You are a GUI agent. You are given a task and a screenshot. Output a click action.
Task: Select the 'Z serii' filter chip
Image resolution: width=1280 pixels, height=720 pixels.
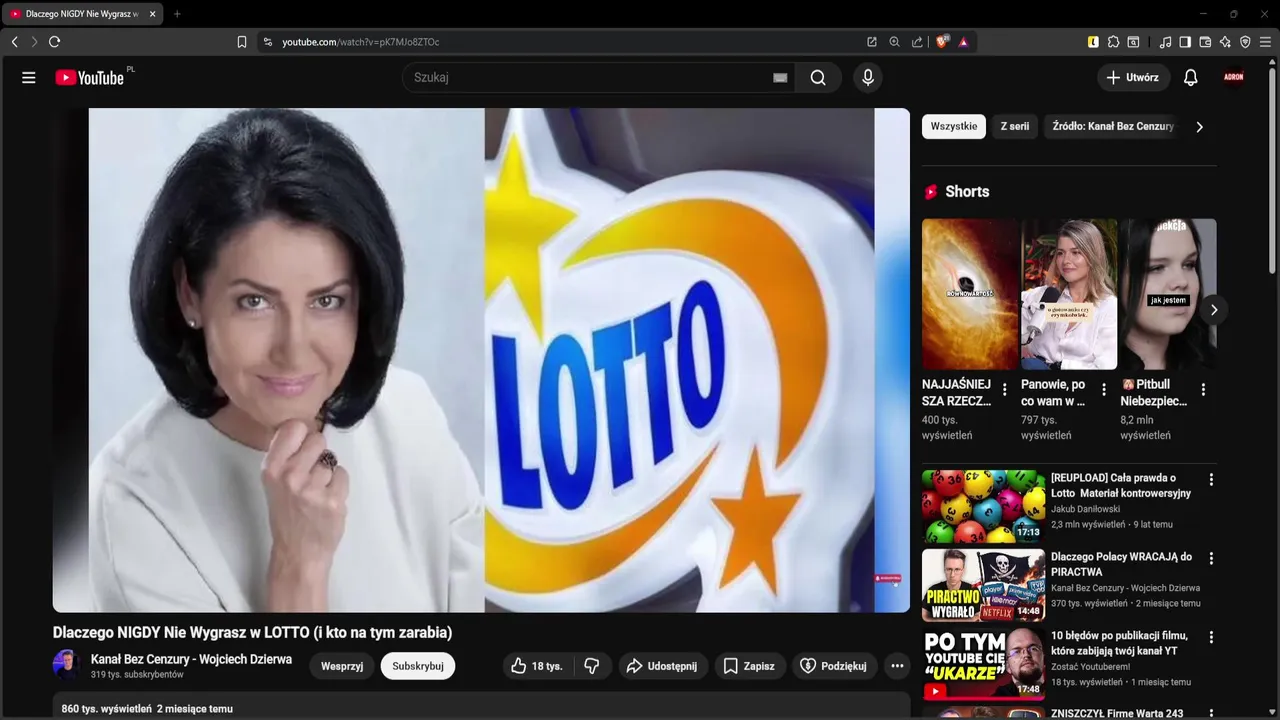1015,127
